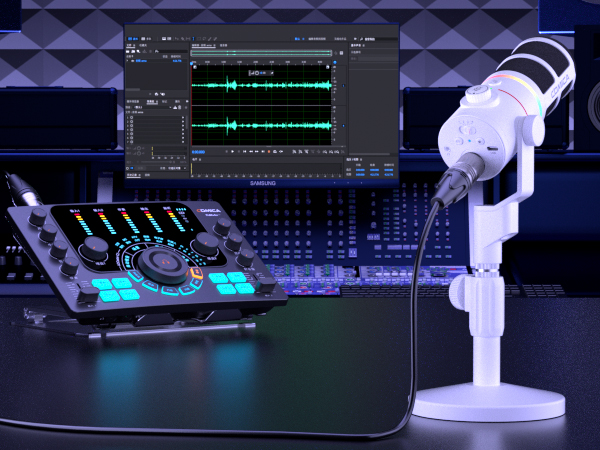Click the orange Record button
This screenshot has height=450, width=600.
[269, 152]
